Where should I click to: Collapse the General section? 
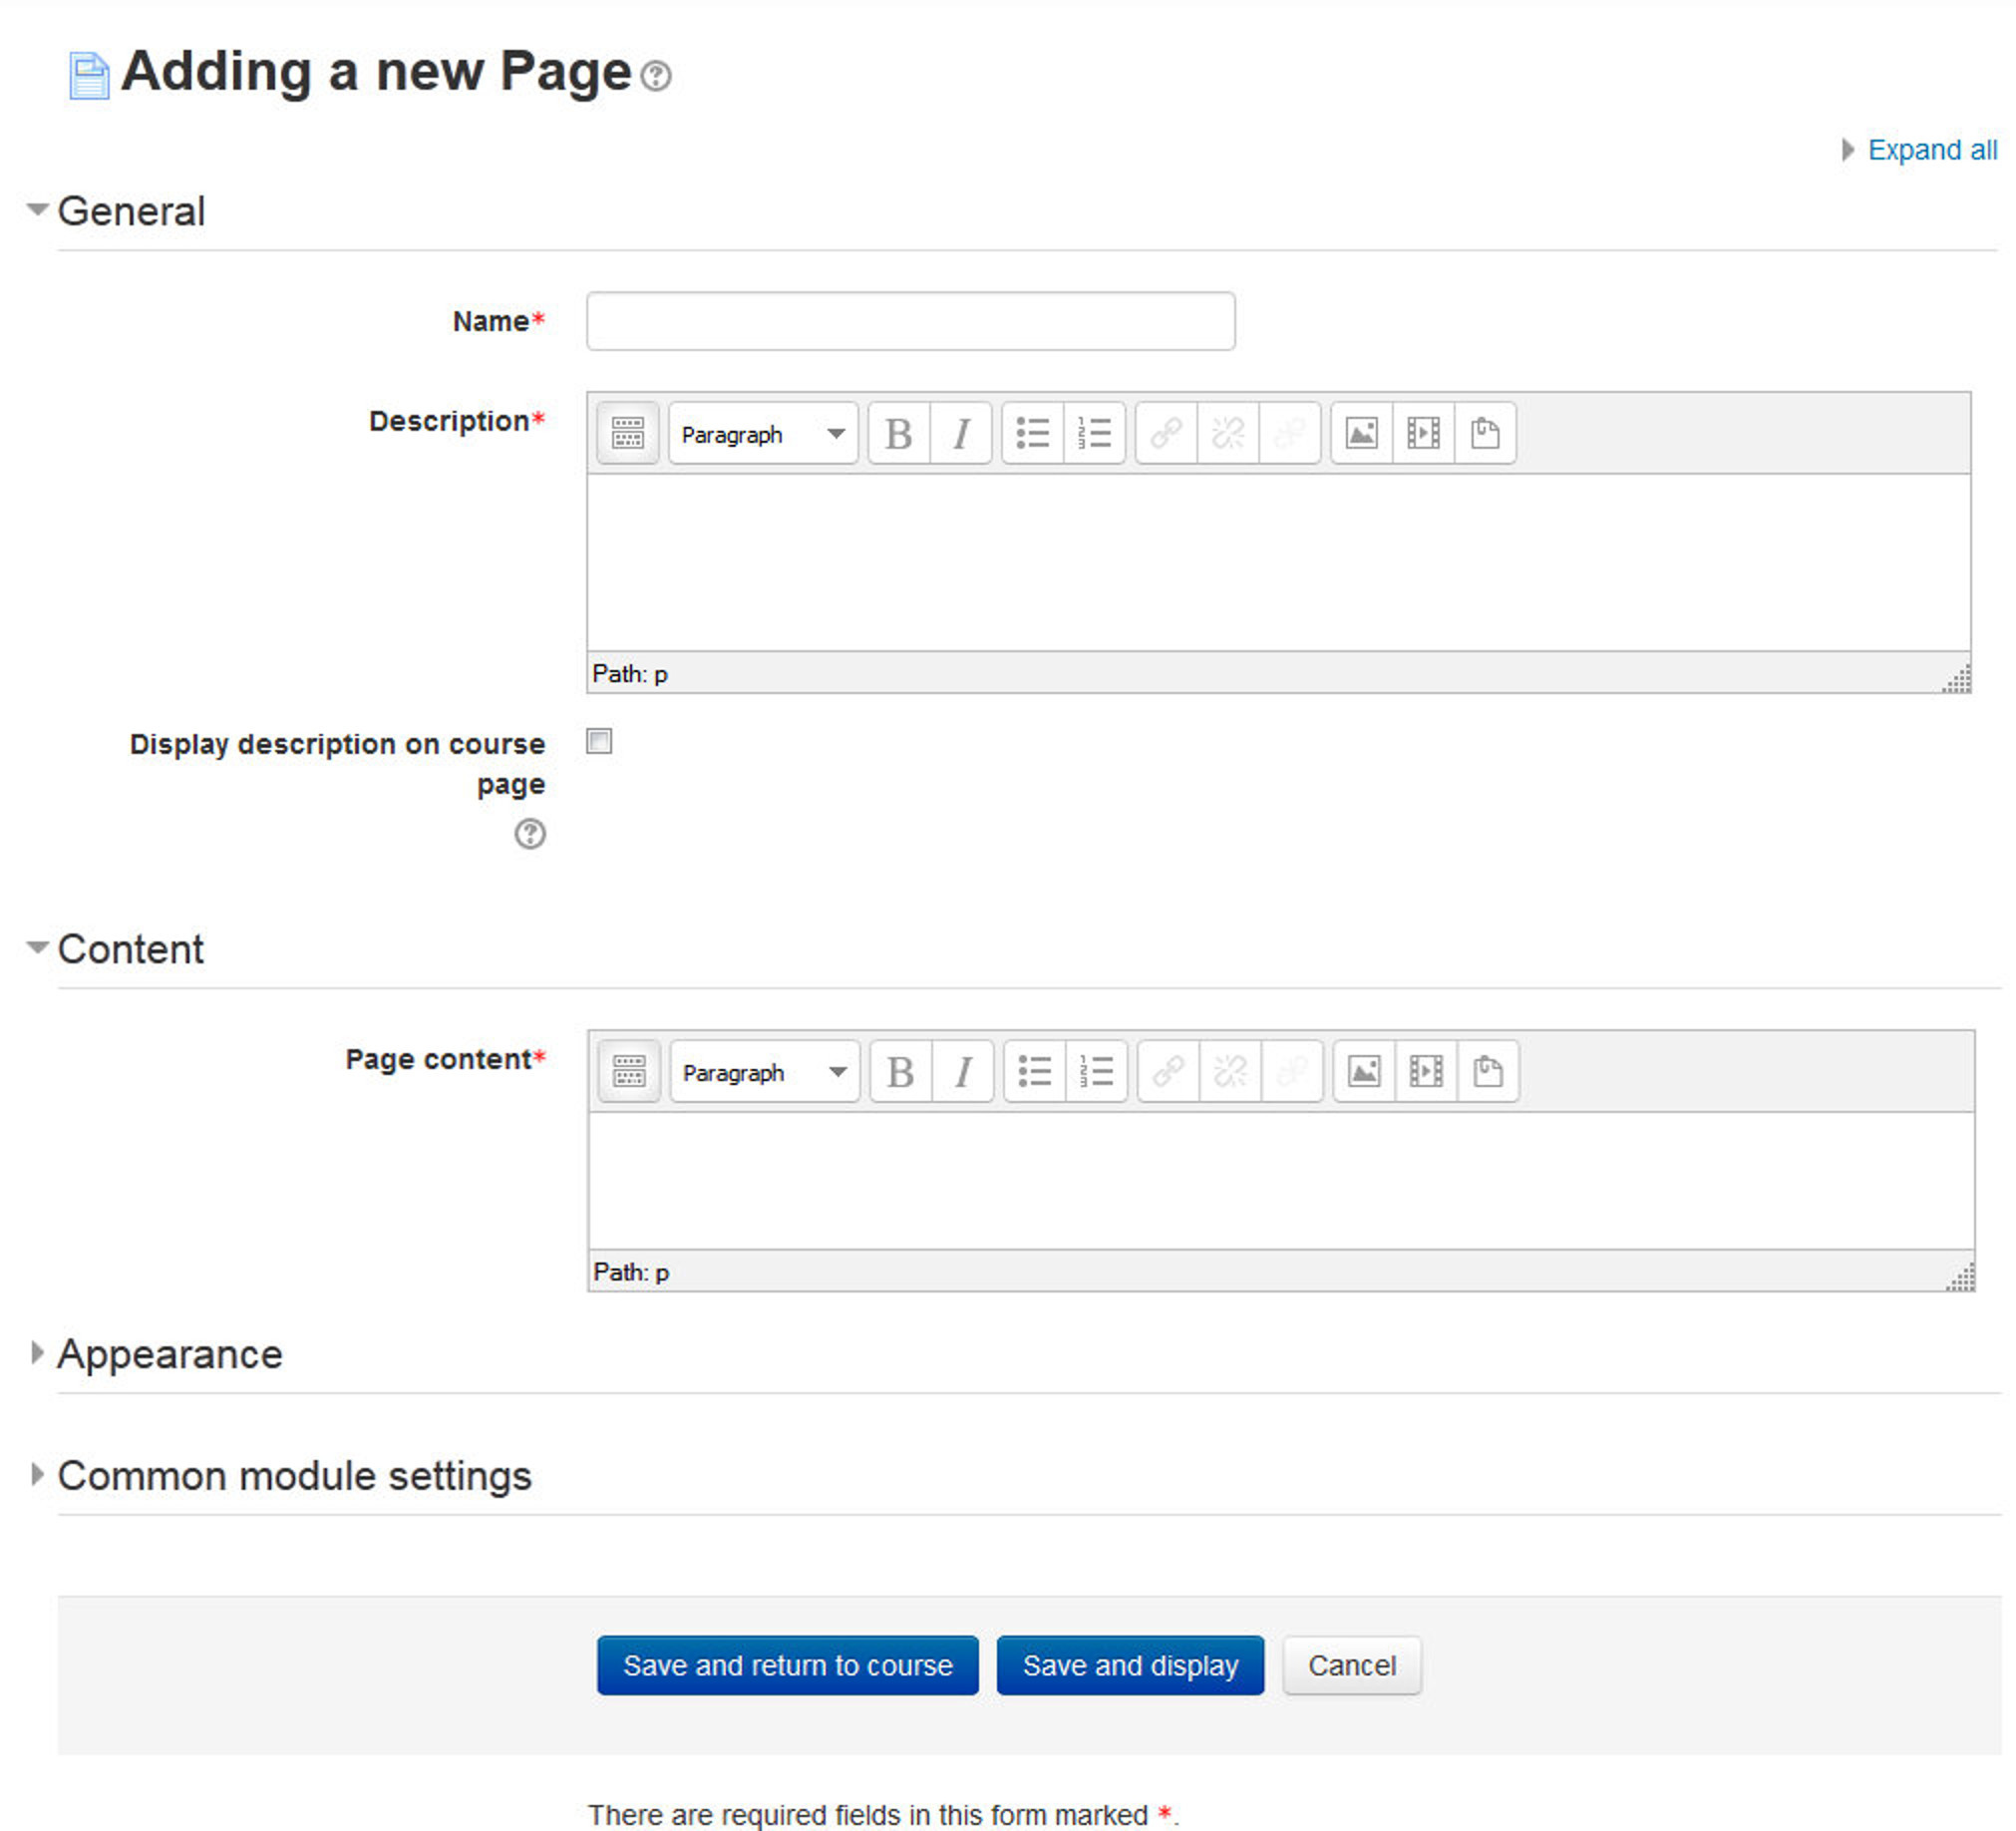coord(130,211)
